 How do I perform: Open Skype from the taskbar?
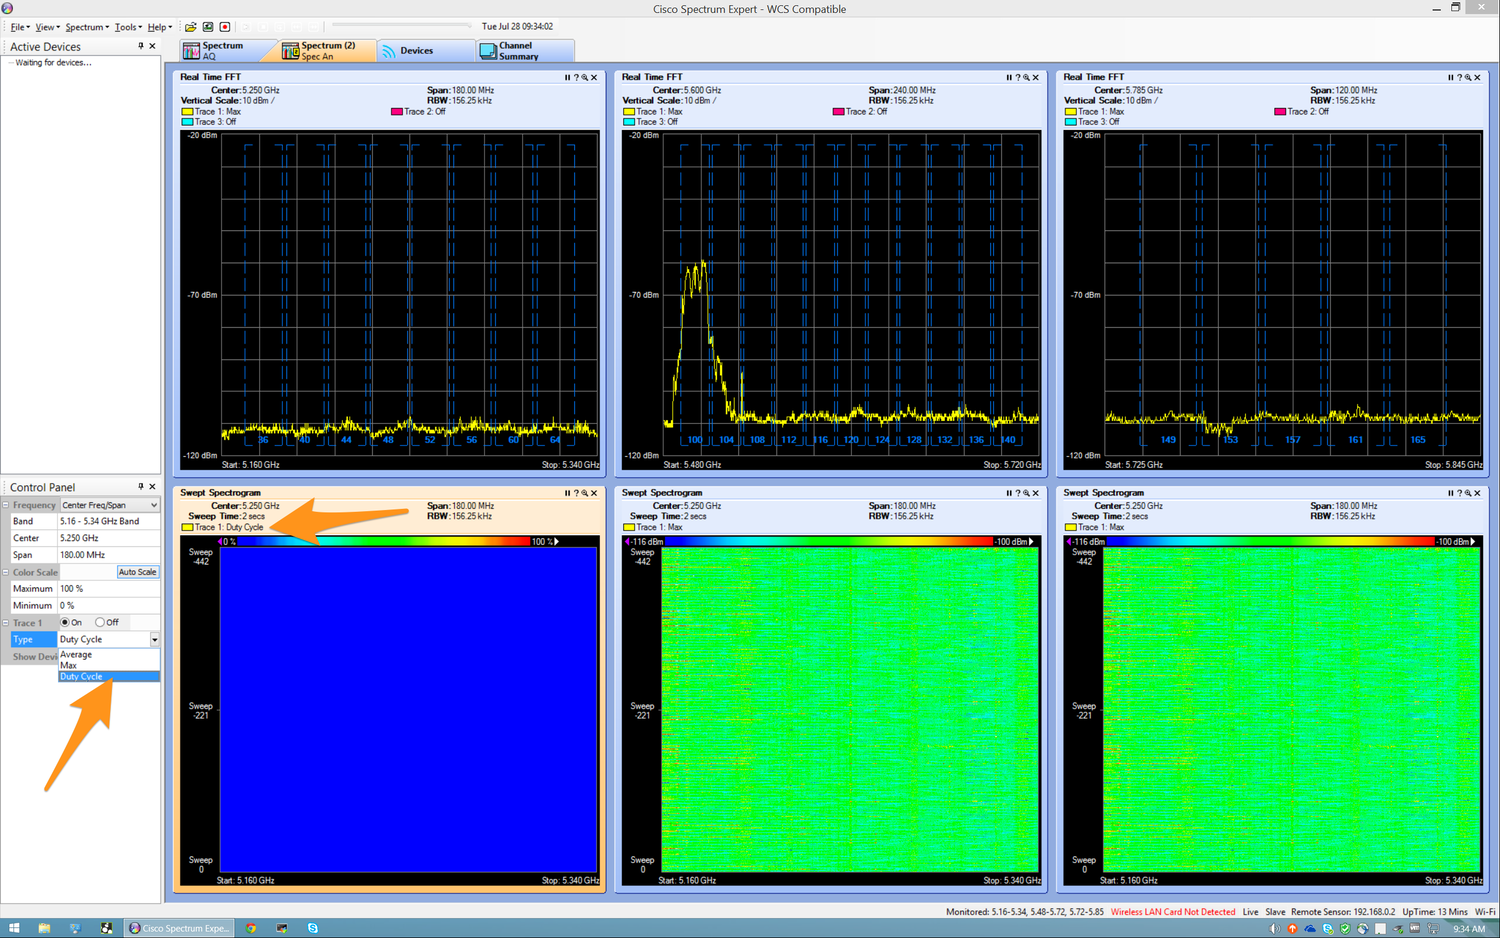[x=313, y=928]
